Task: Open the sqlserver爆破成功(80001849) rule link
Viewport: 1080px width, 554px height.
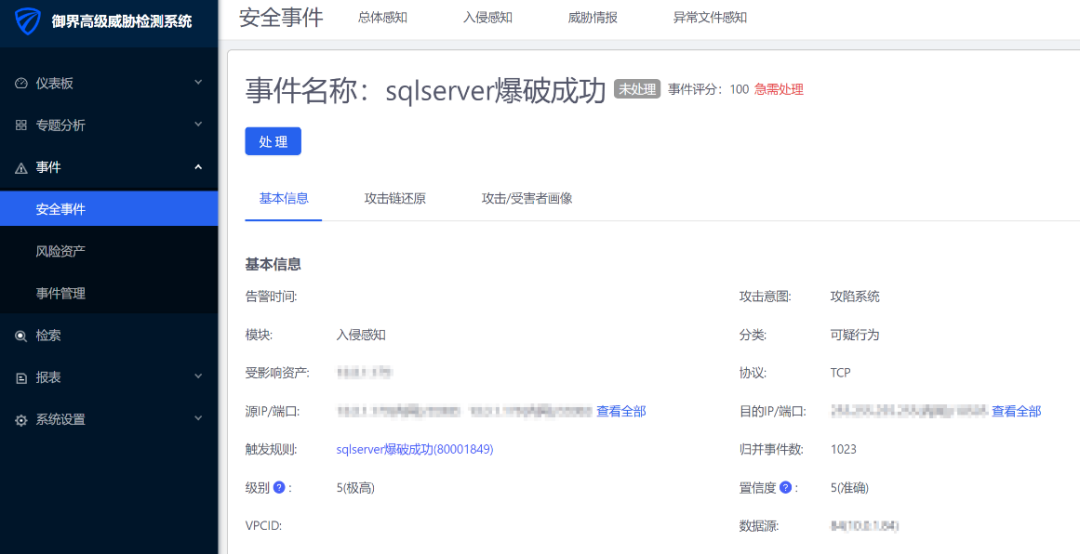Action: coord(414,450)
